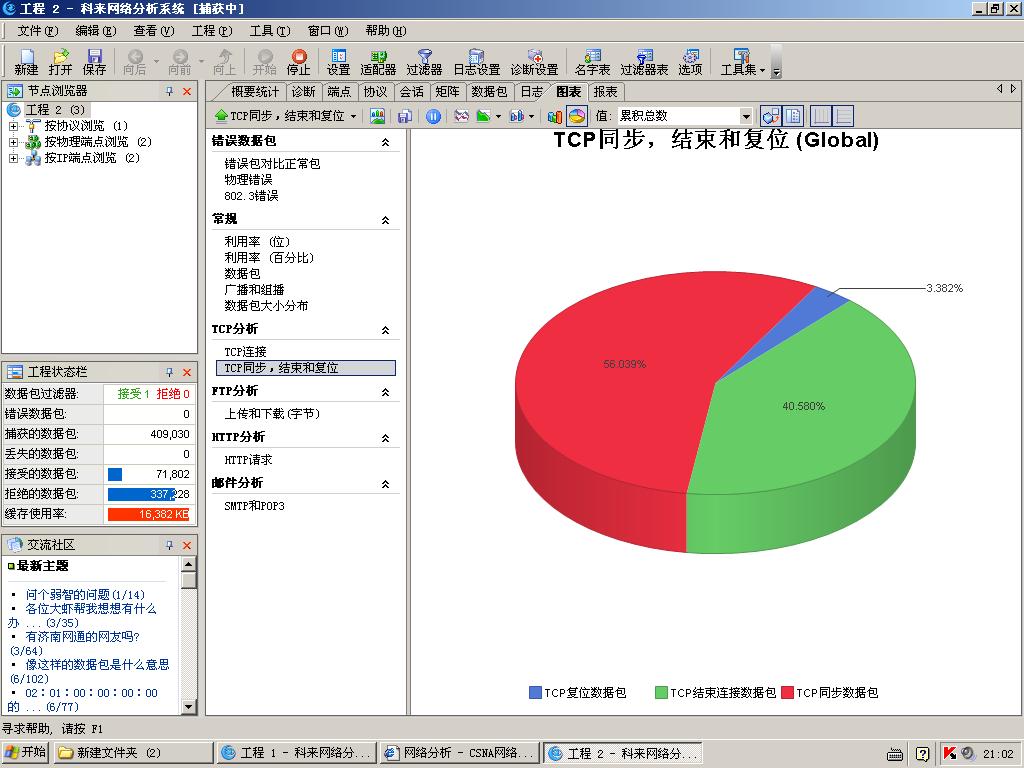The height and width of the screenshot is (768, 1024).
Task: Open 日志设置 (Log settings) icon
Action: tap(476, 62)
